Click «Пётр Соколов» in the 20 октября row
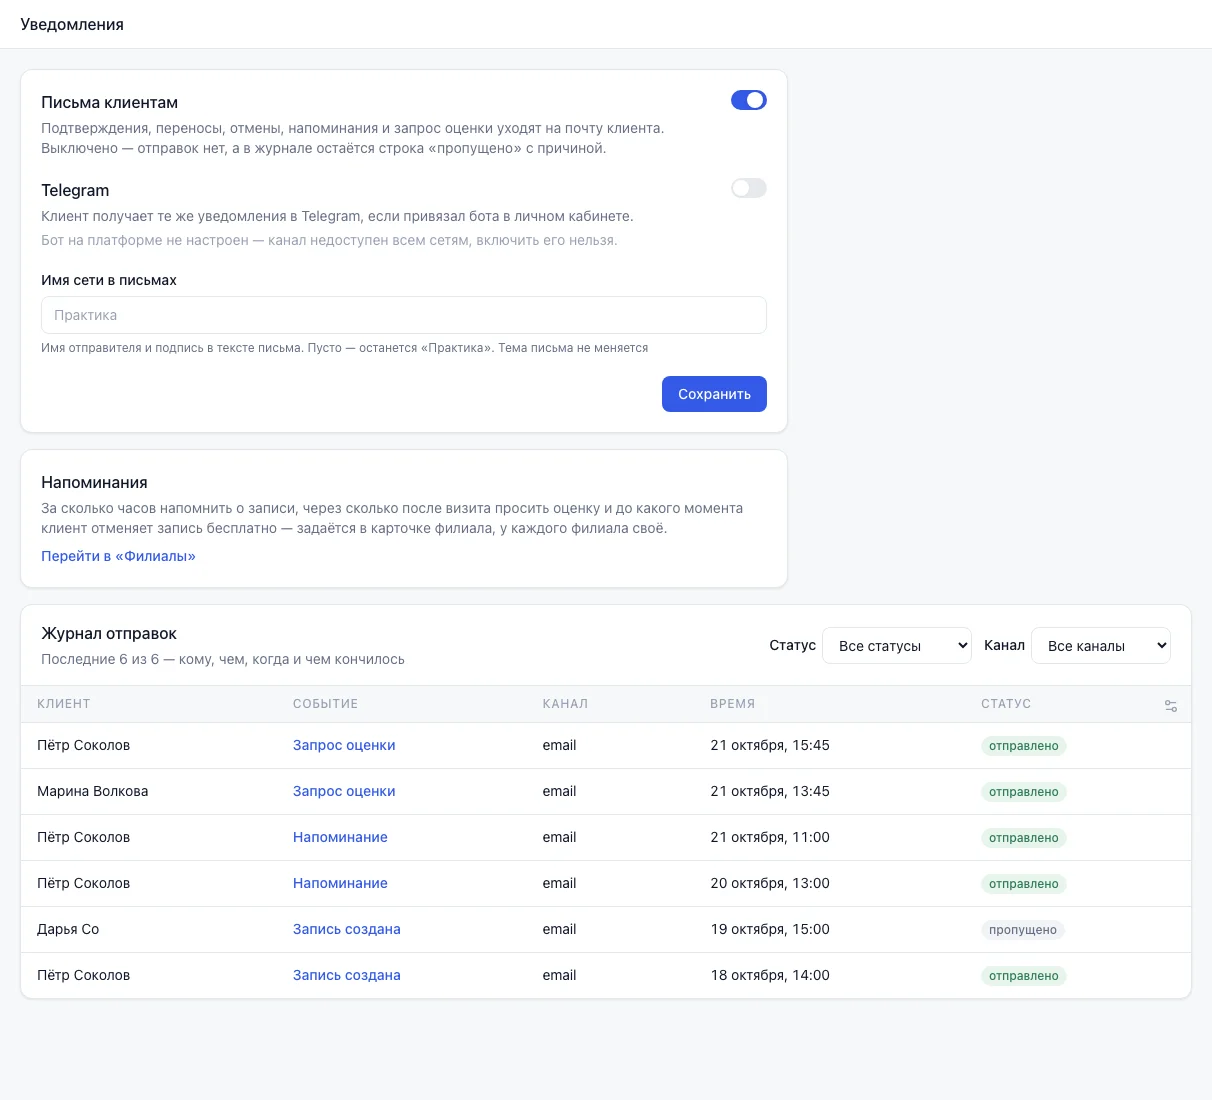 (84, 883)
